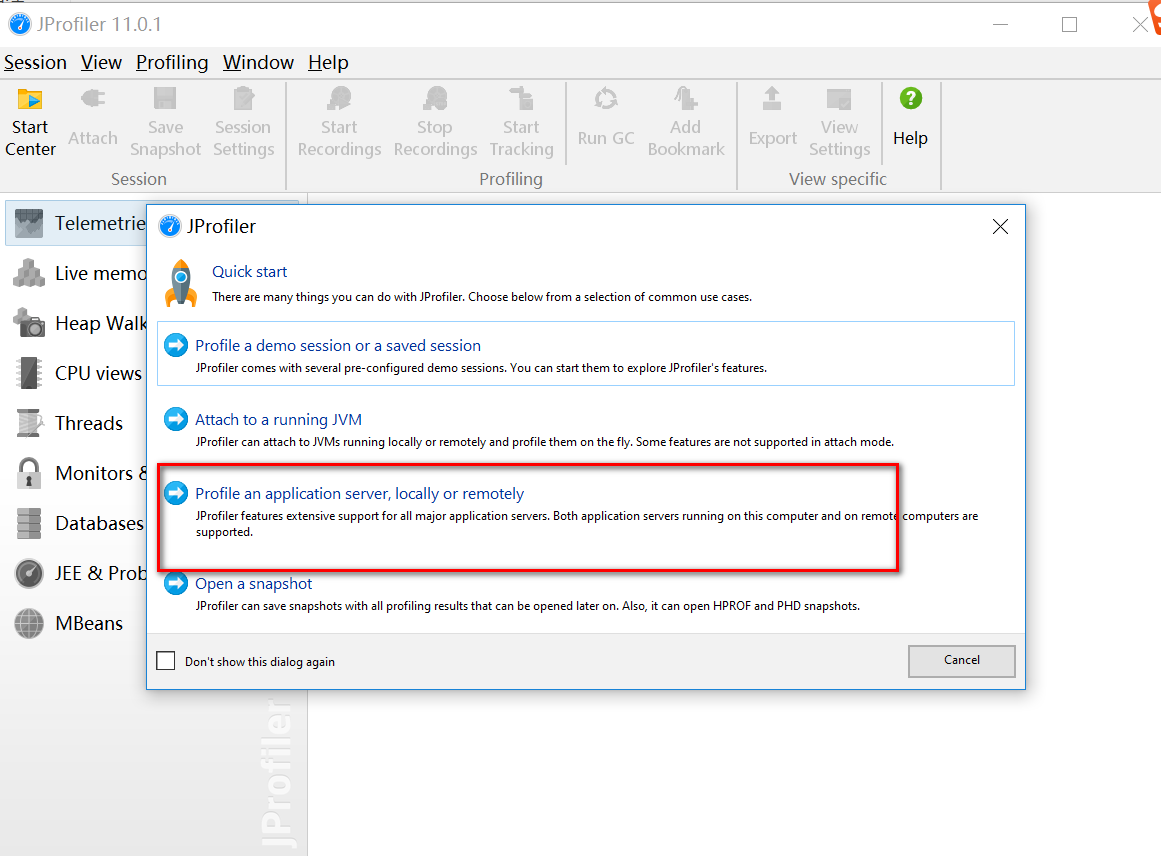Select the JEE & Probes gauge icon
Viewport: 1161px width, 856px height.
29,573
